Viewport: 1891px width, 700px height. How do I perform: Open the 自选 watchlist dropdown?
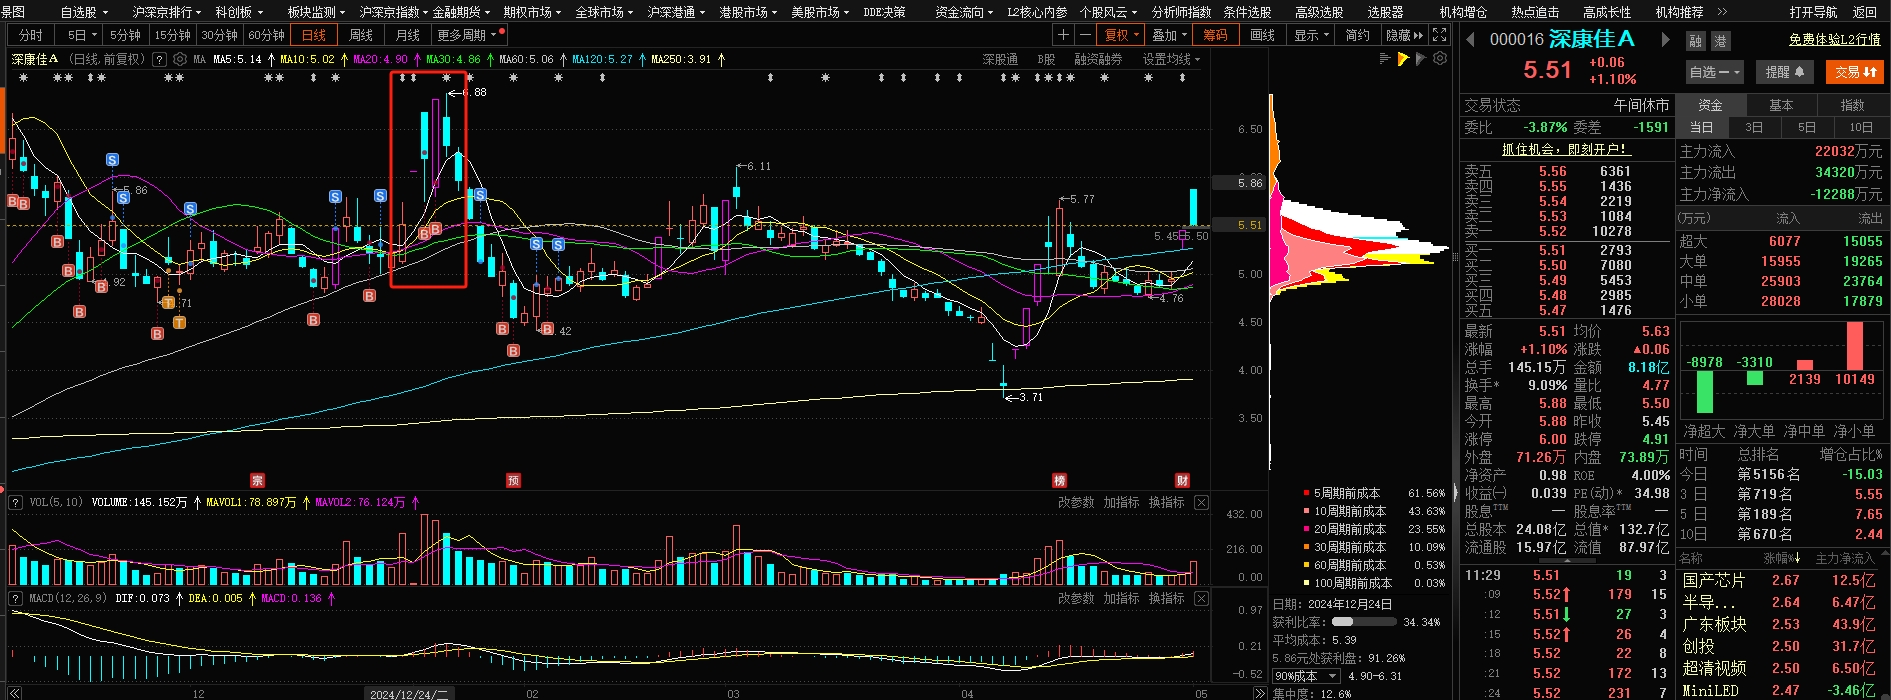click(1715, 72)
